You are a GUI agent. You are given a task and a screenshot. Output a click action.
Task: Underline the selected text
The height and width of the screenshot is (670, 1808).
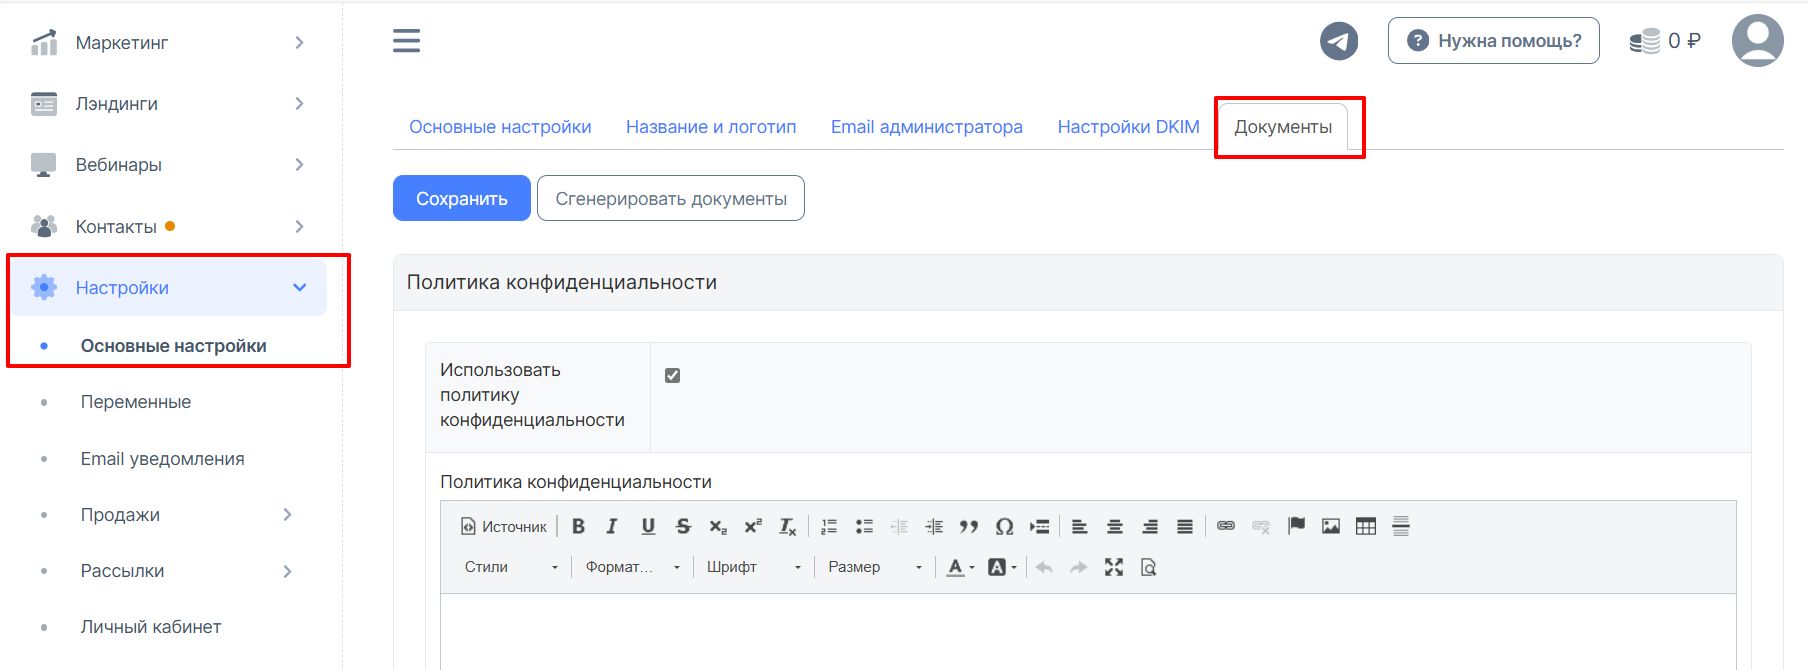pyautogui.click(x=648, y=526)
